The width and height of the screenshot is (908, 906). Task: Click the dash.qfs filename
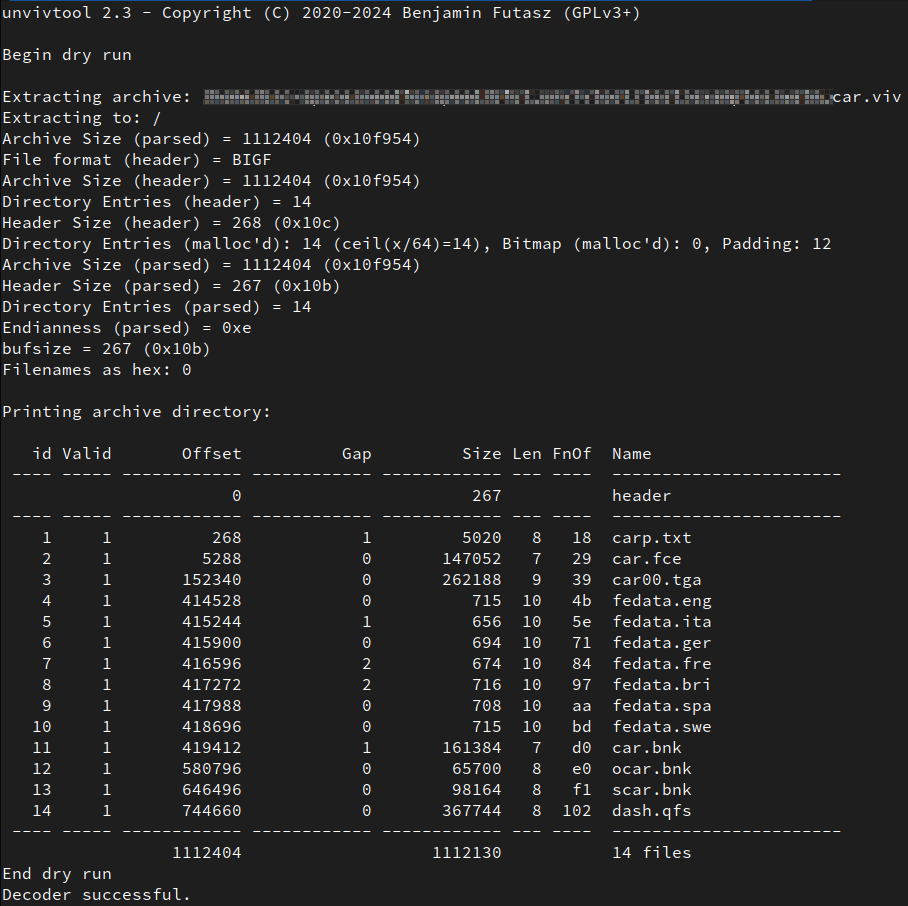click(x=651, y=810)
